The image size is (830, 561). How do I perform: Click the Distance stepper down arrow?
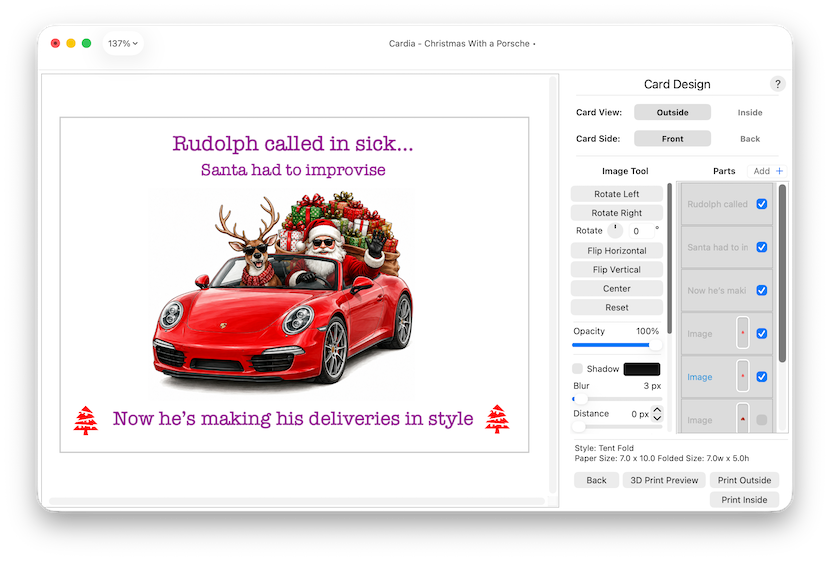(657, 418)
